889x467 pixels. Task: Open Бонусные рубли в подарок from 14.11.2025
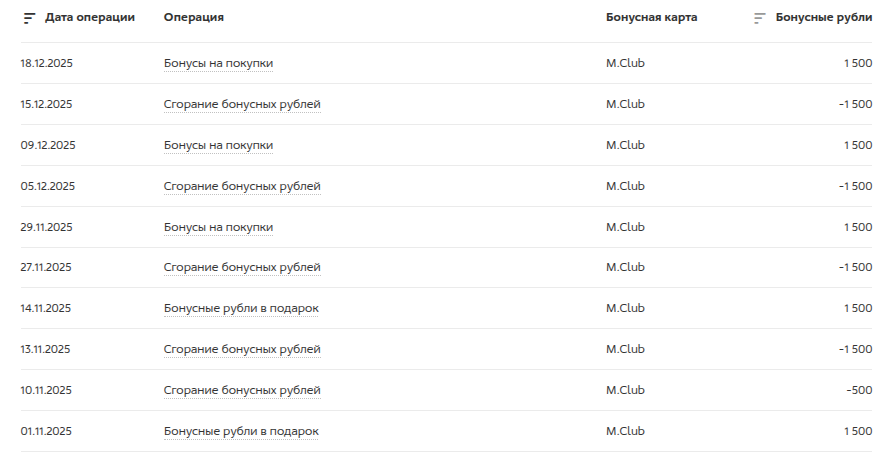pyautogui.click(x=241, y=308)
